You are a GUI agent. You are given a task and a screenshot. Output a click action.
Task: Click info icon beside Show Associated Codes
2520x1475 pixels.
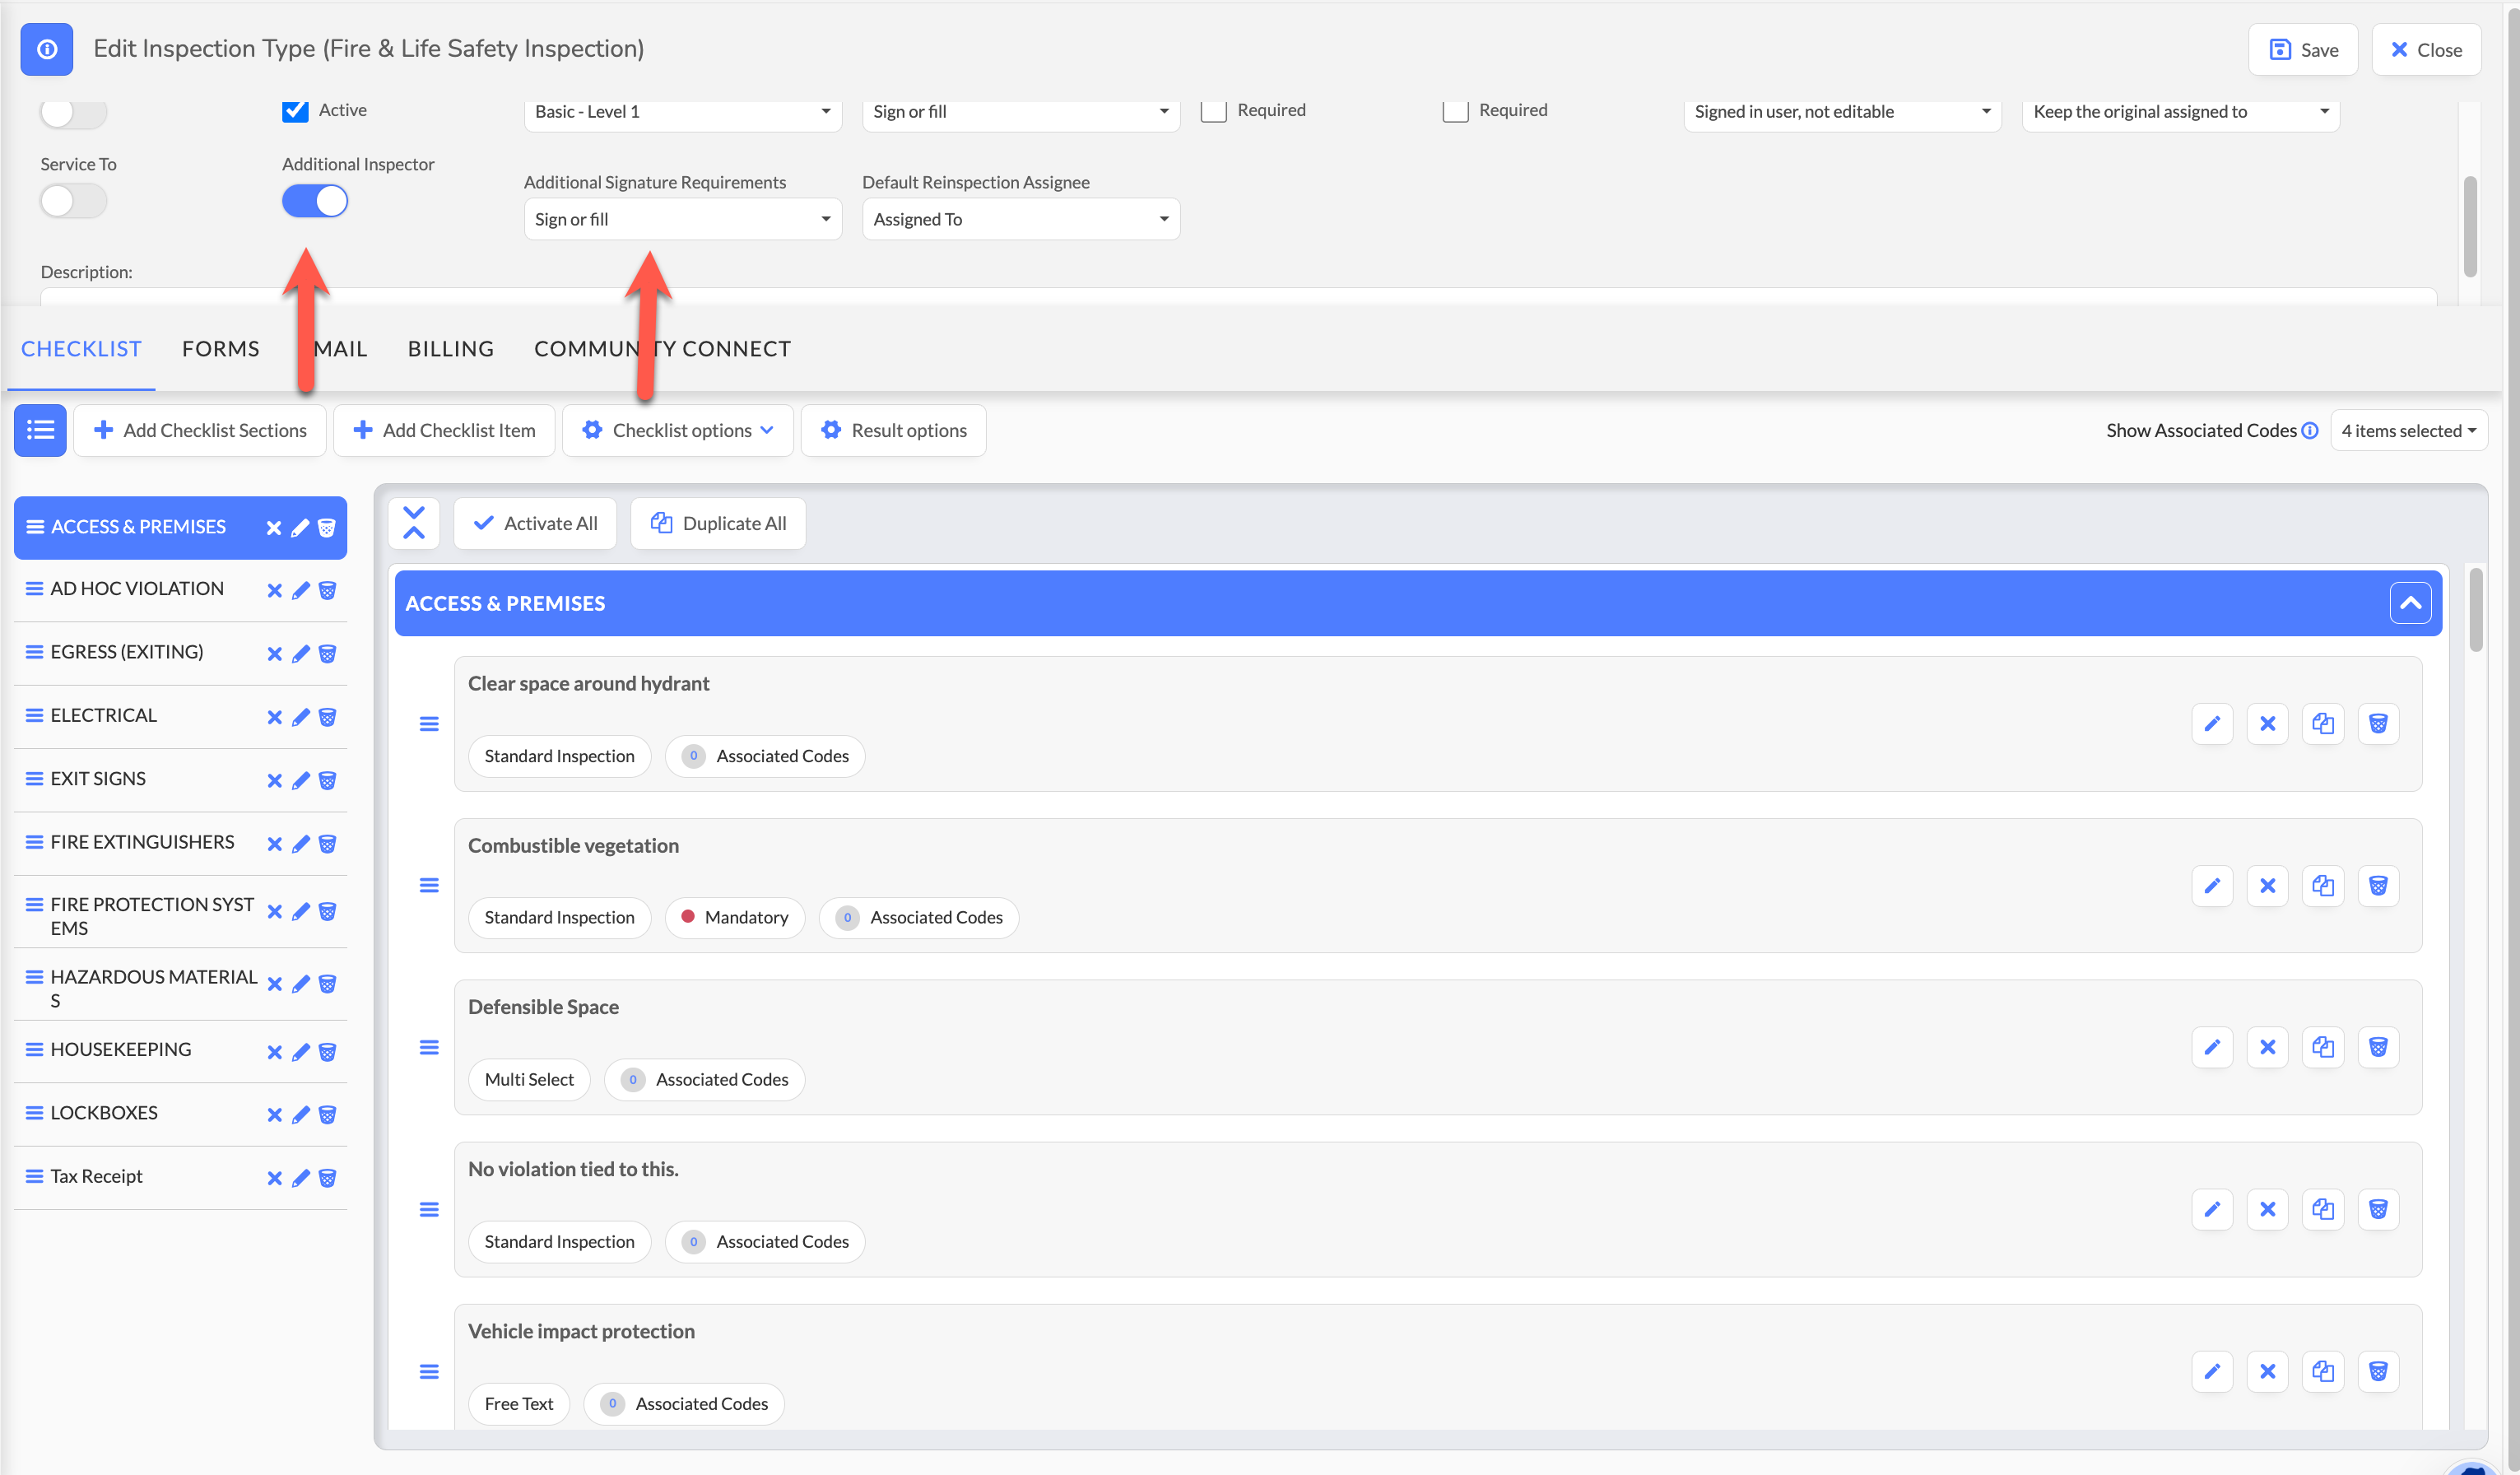point(2310,430)
